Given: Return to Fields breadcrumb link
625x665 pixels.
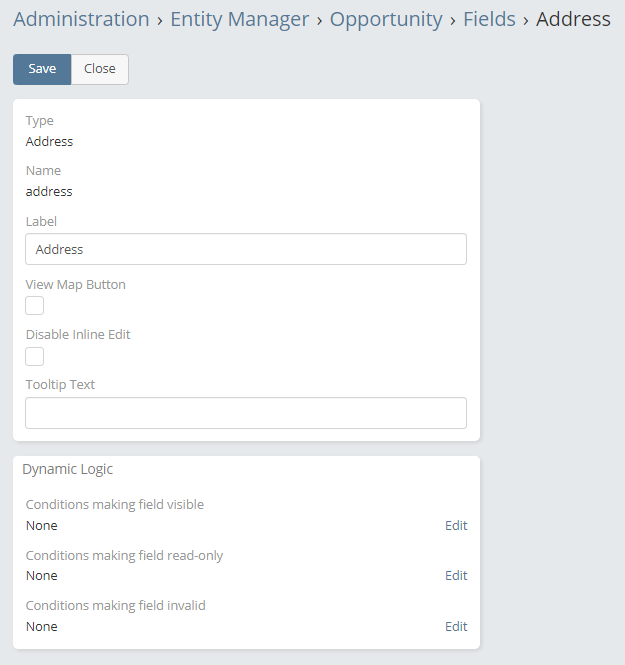Looking at the screenshot, I should coord(489,19).
